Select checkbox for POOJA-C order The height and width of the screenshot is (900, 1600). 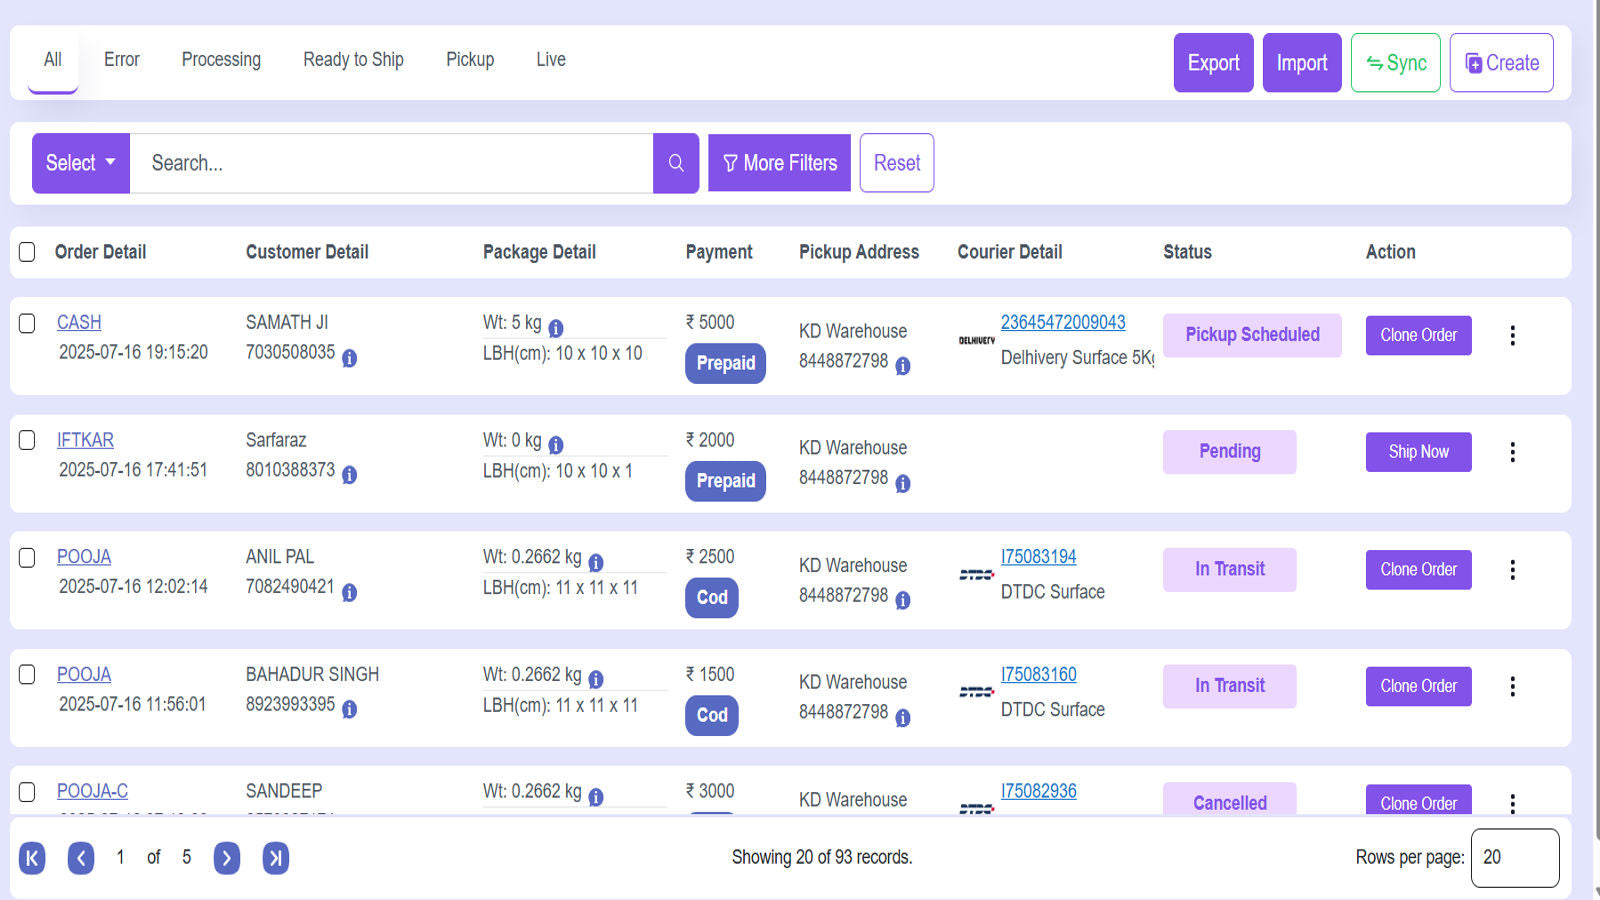(27, 792)
